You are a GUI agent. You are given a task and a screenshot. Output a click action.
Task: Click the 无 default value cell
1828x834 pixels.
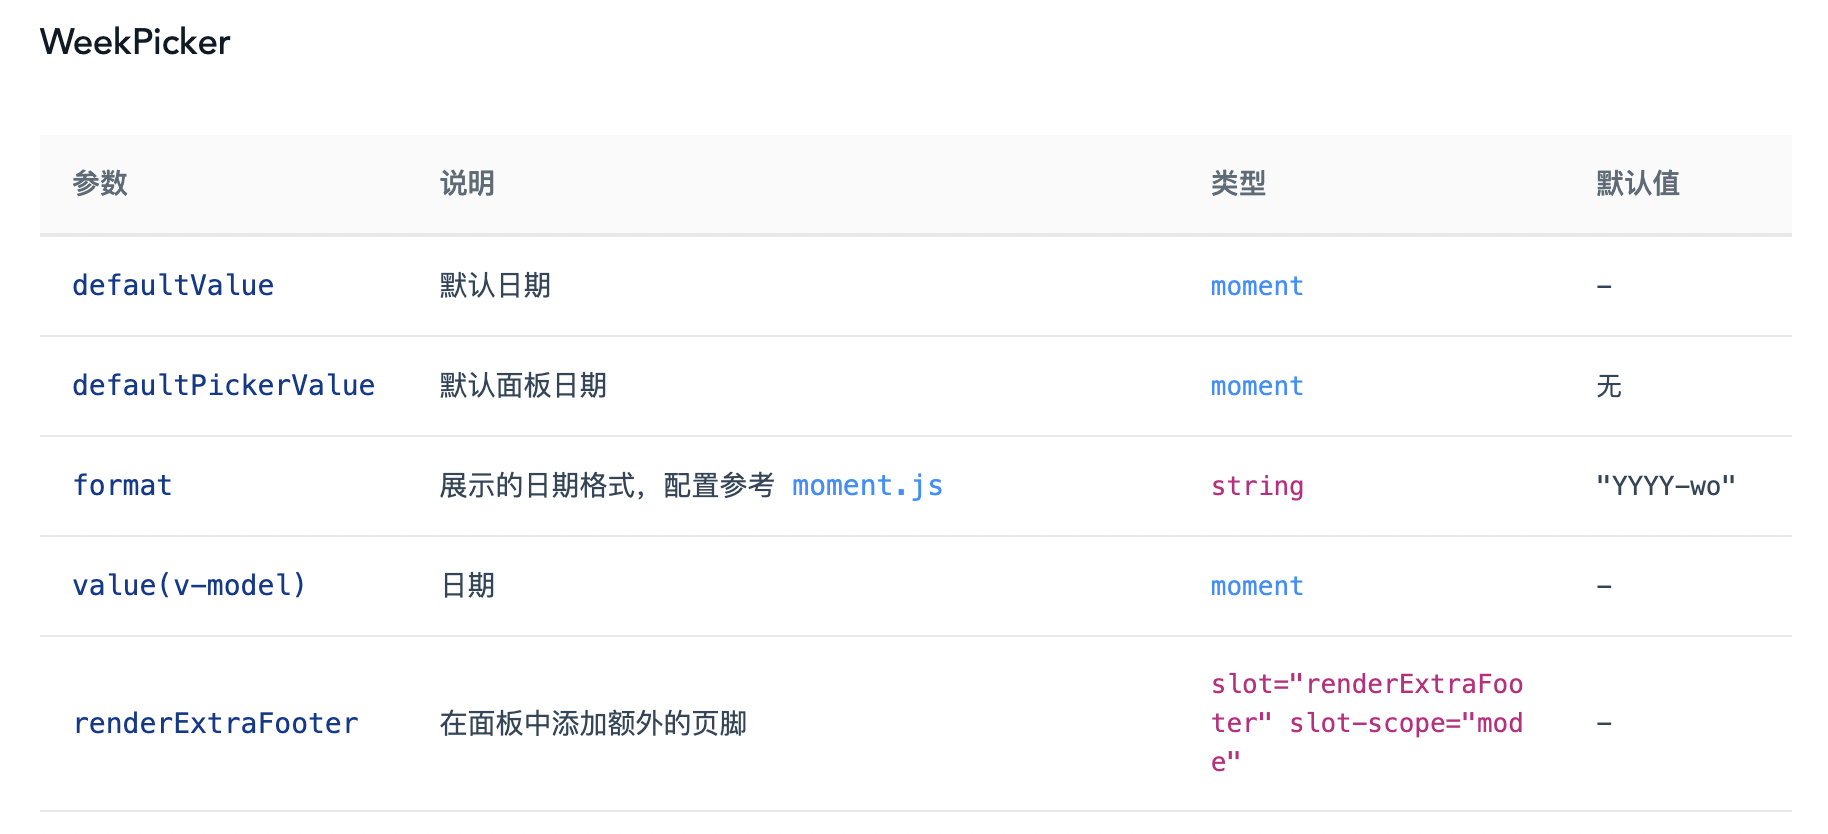(1608, 386)
